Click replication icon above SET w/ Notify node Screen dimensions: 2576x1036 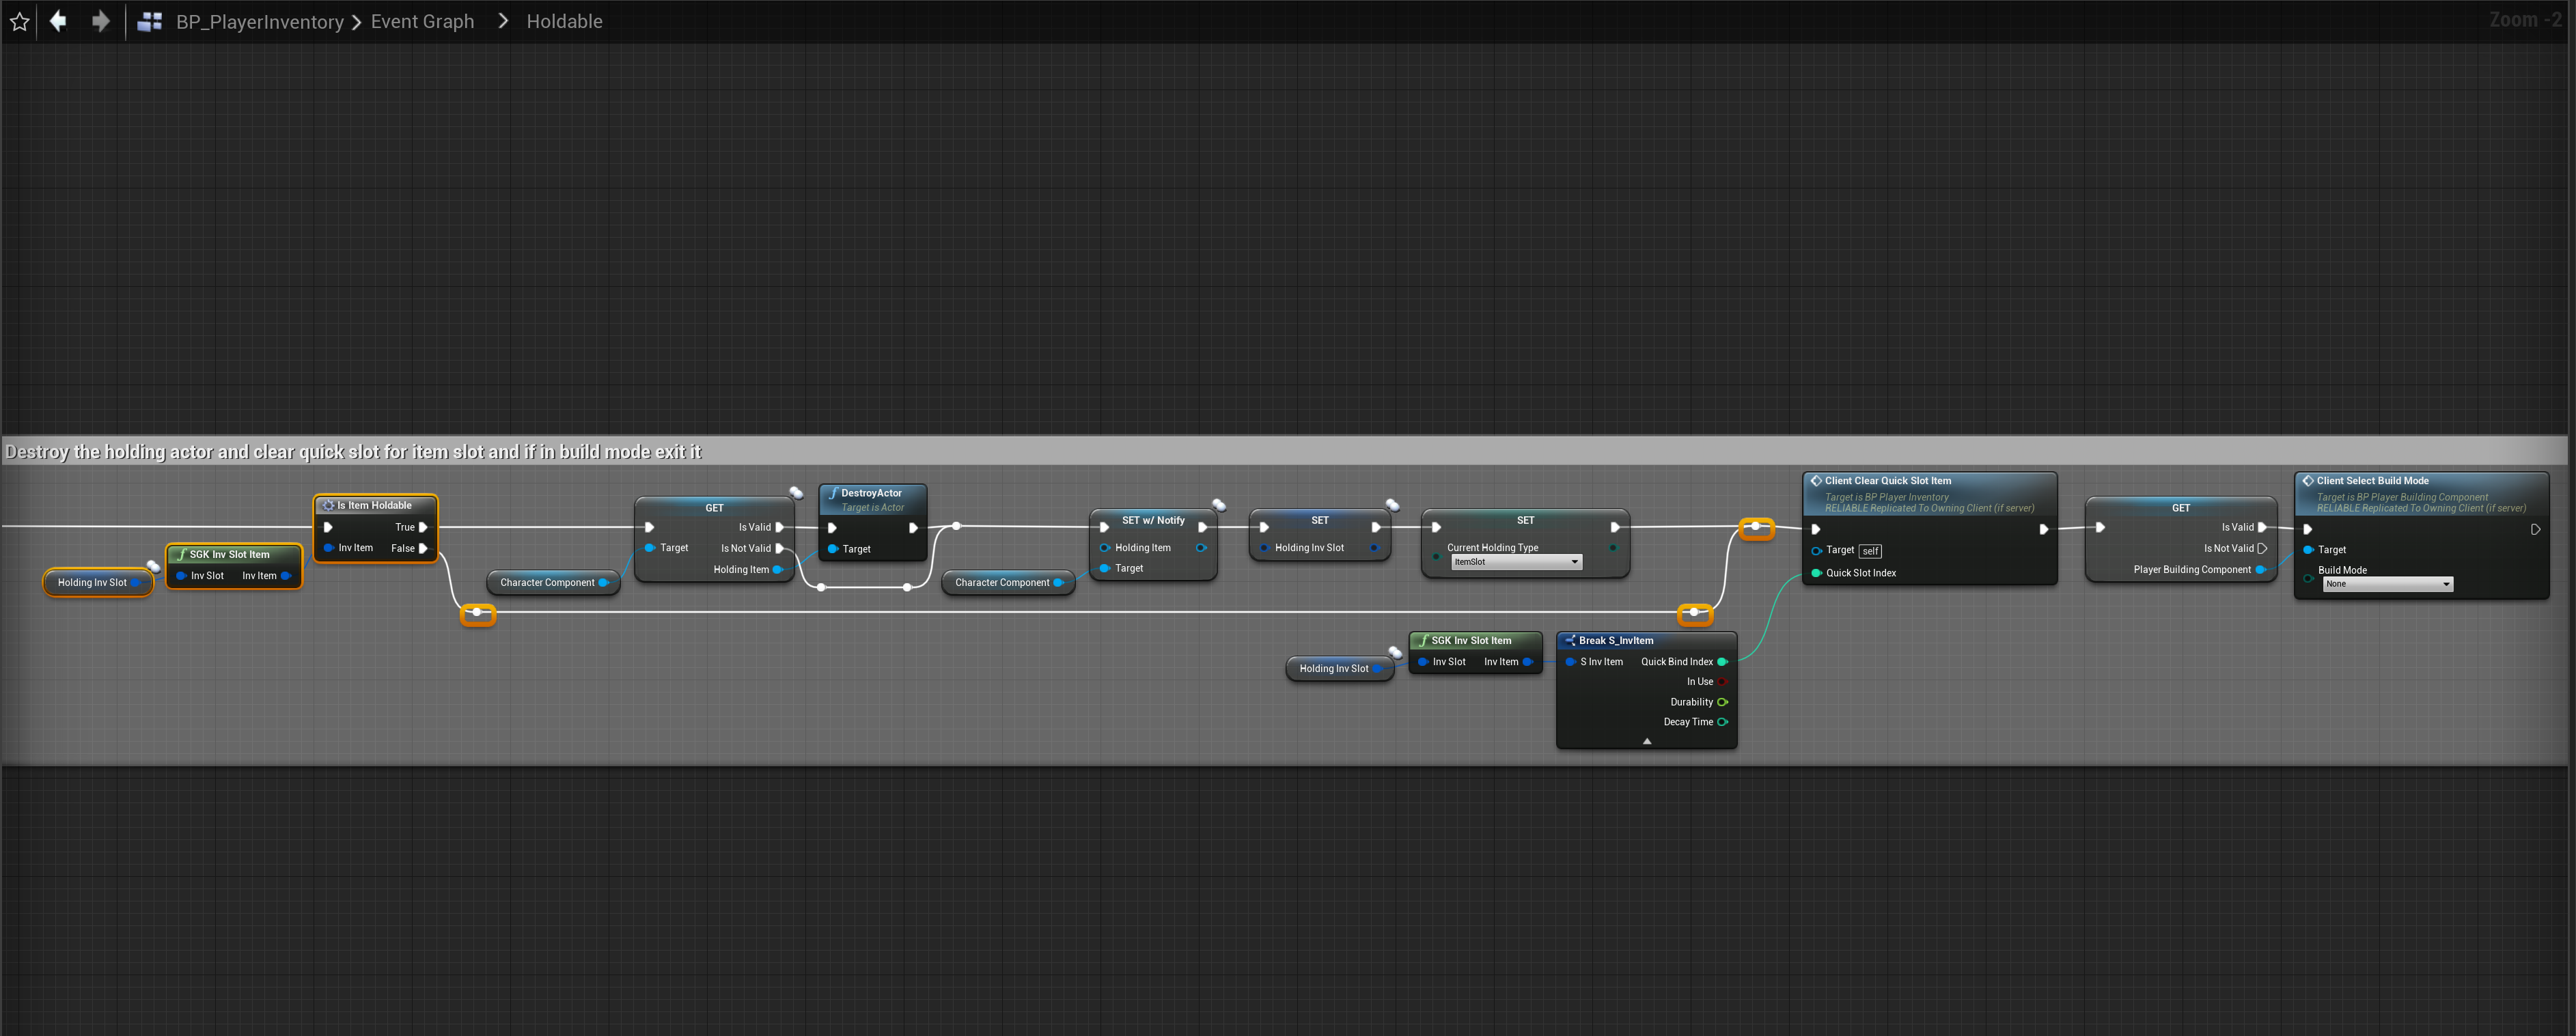[x=1219, y=505]
